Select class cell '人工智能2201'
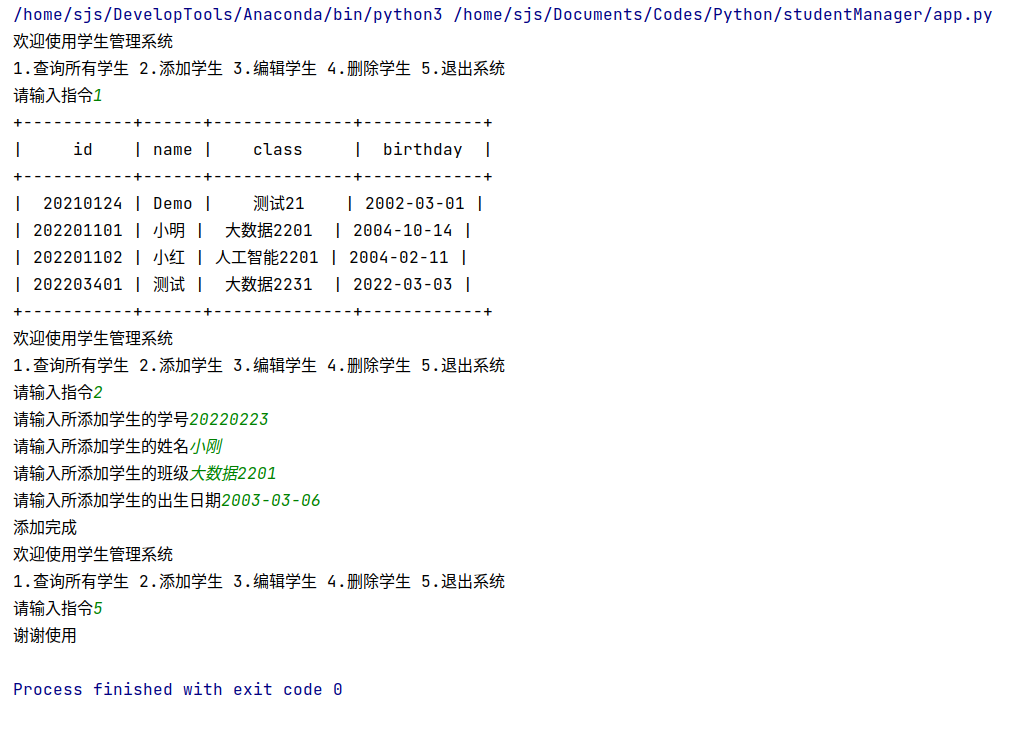1017x745 pixels. click(267, 257)
